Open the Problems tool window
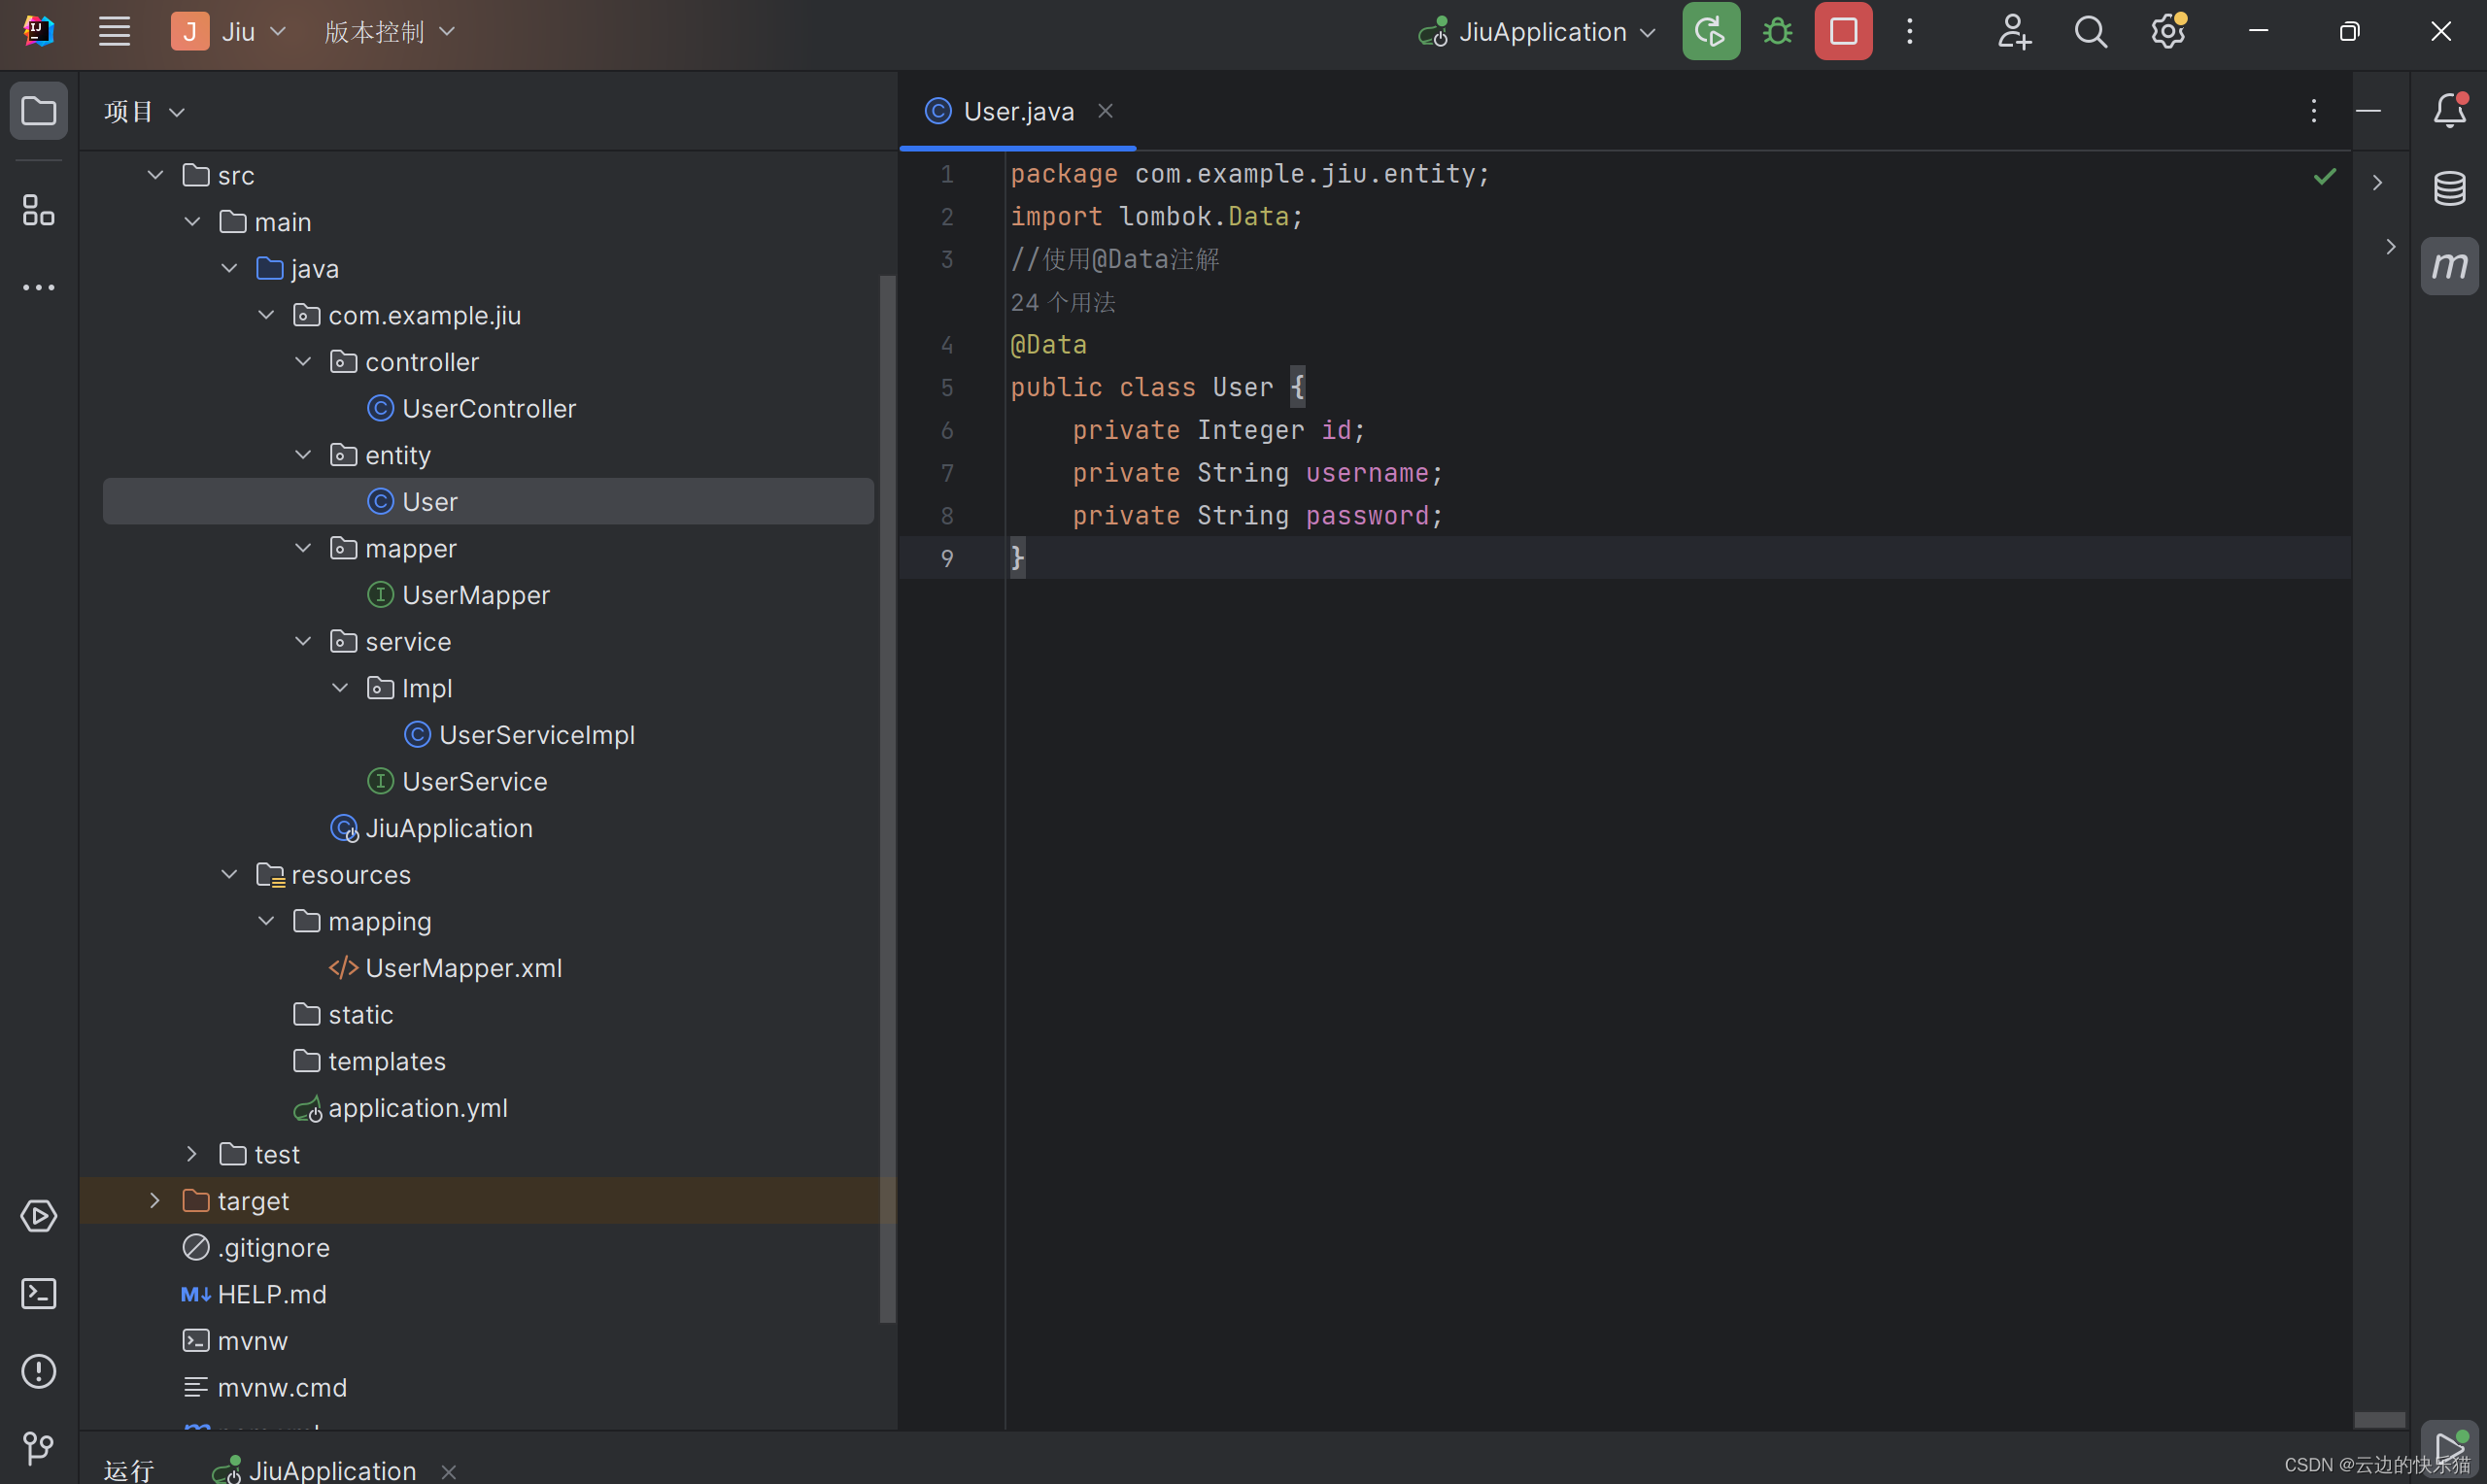The height and width of the screenshot is (1484, 2487). (x=38, y=1371)
